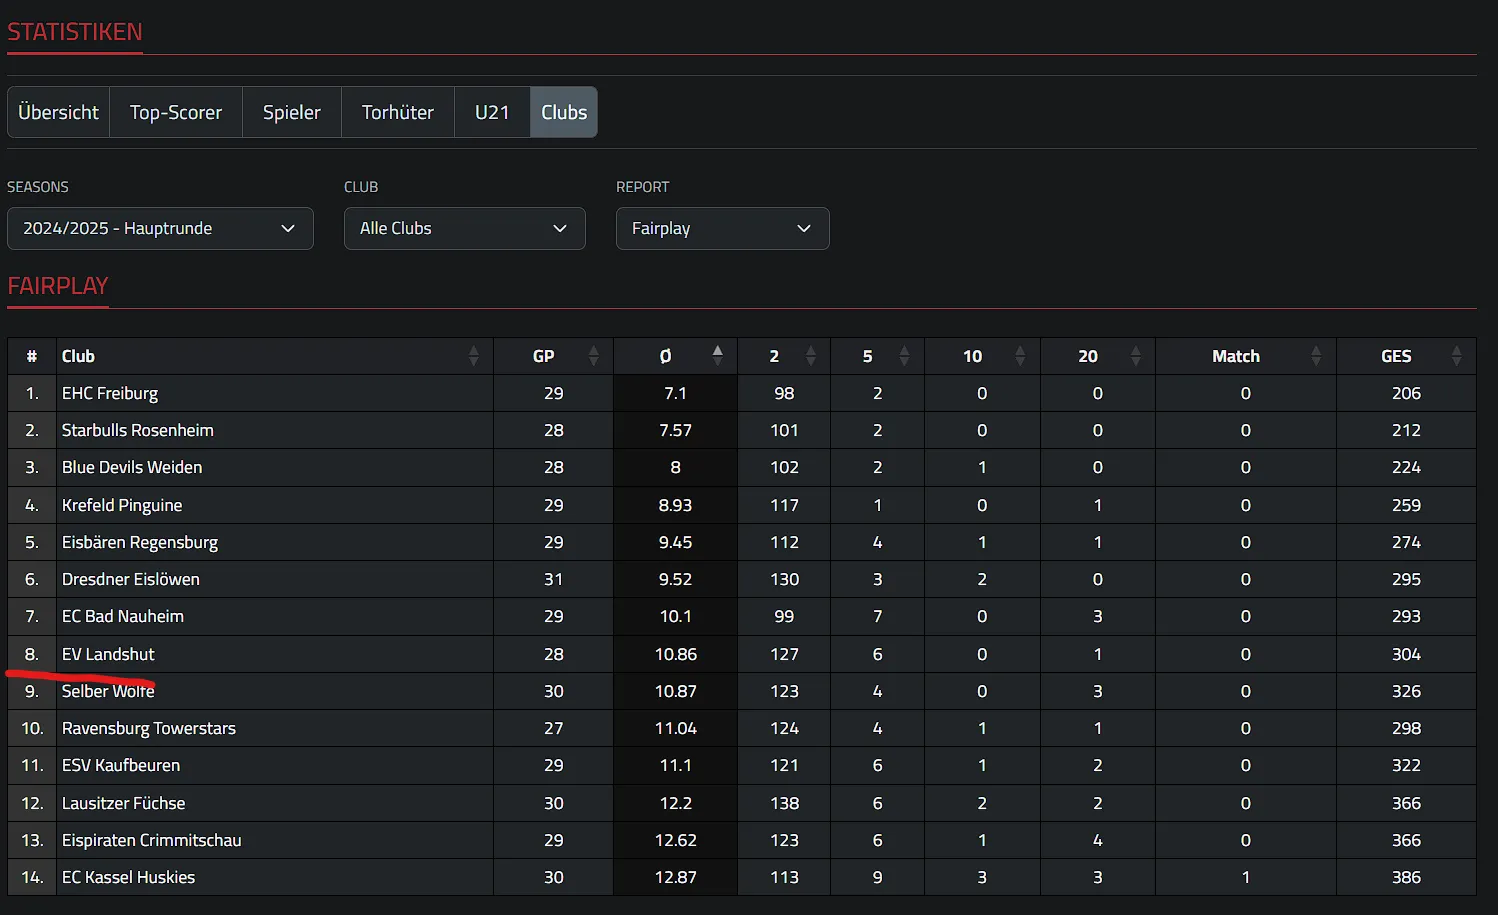Sort by 5-minute penalties column
Image resolution: width=1498 pixels, height=915 pixels.
904,356
